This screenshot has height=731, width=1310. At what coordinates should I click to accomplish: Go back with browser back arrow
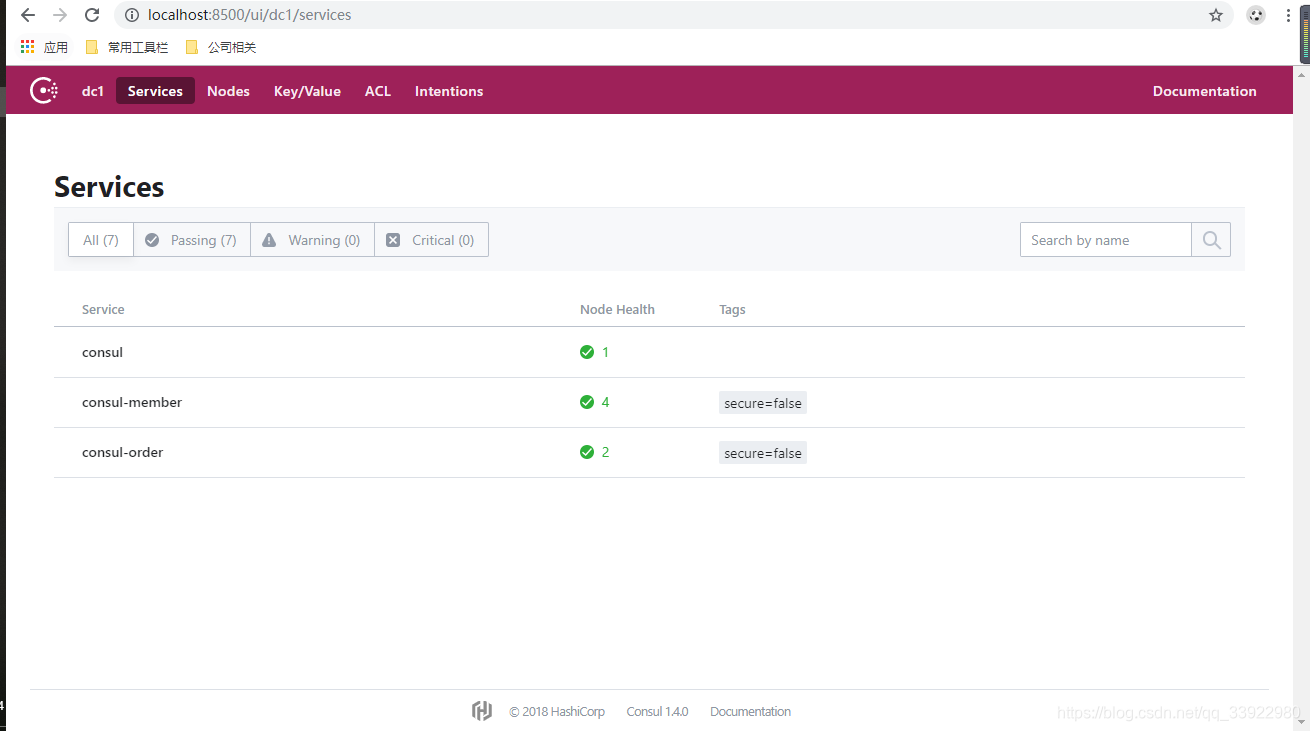pos(28,15)
